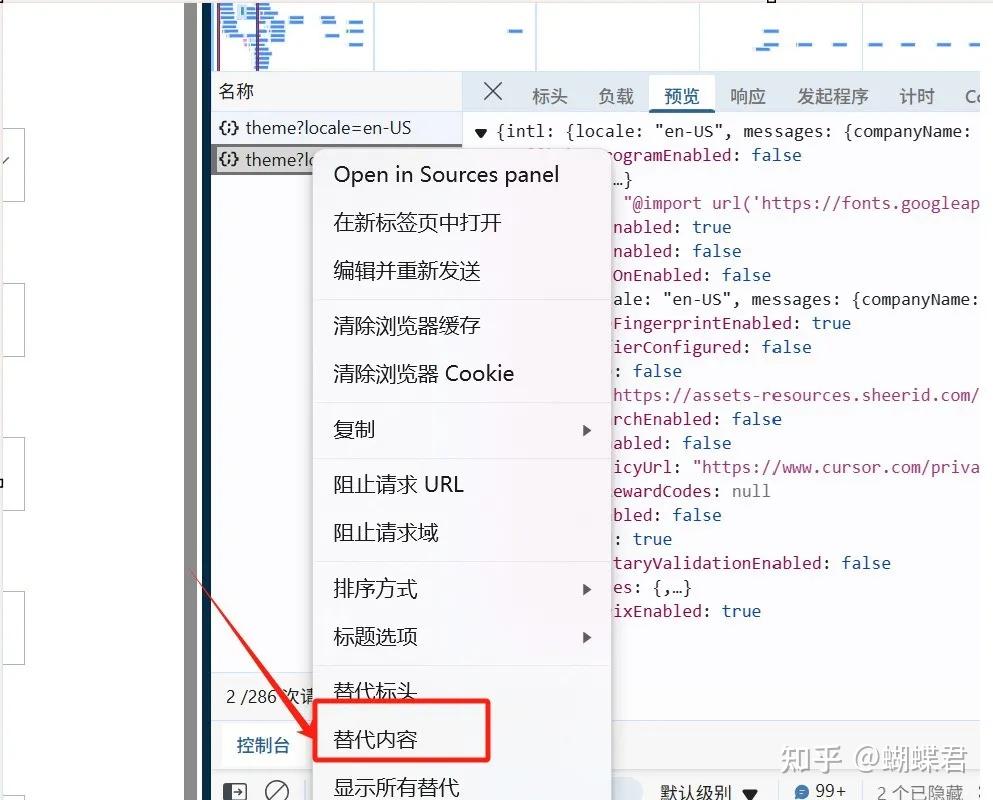993x800 pixels.
Task: Expand the 标题选项 submenu
Action: tap(587, 637)
